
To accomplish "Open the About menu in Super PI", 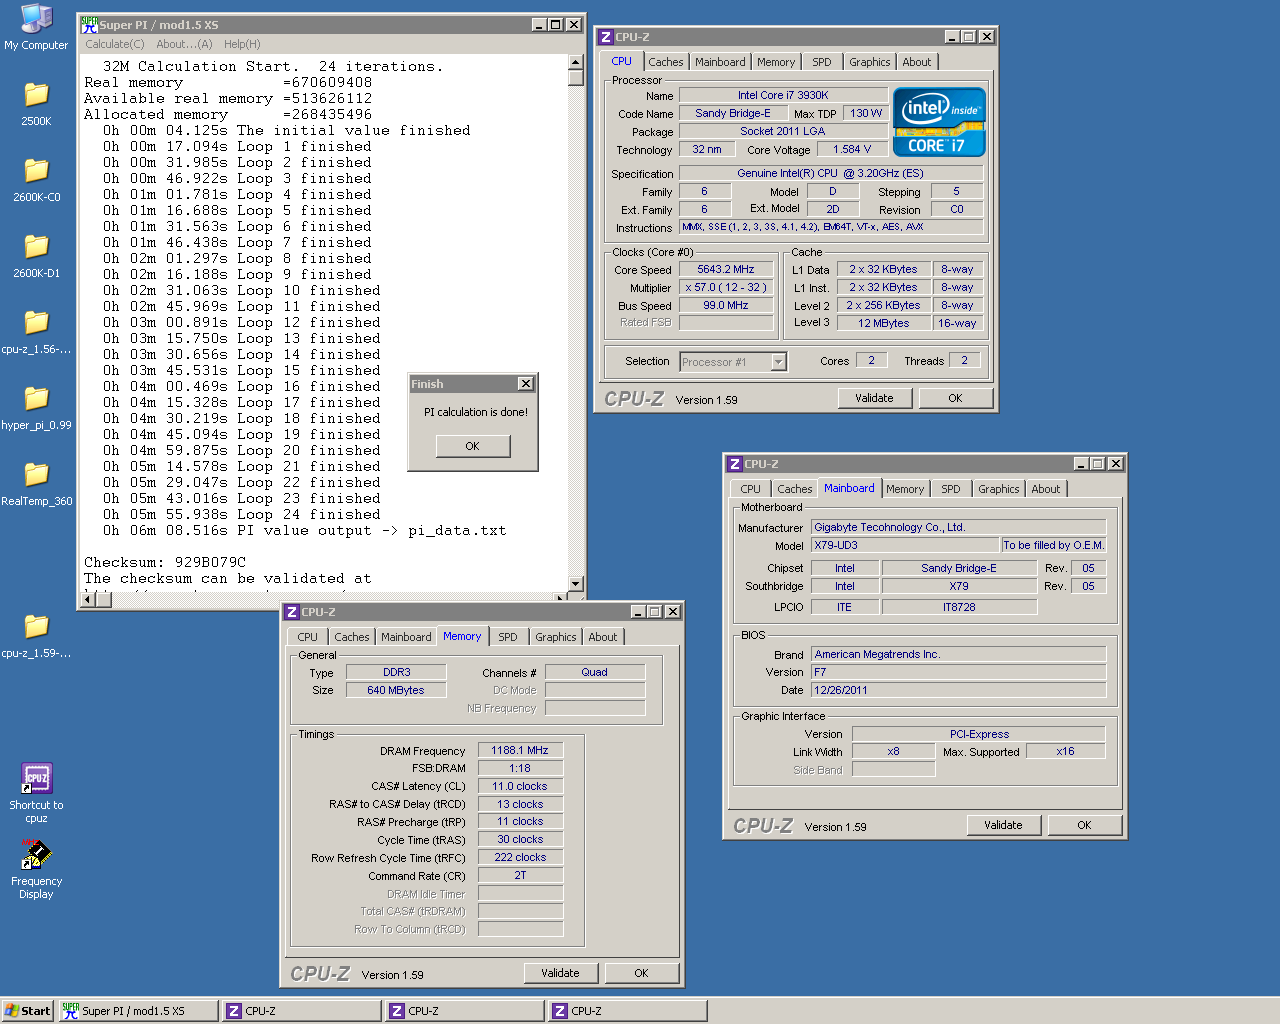I will (x=184, y=44).
